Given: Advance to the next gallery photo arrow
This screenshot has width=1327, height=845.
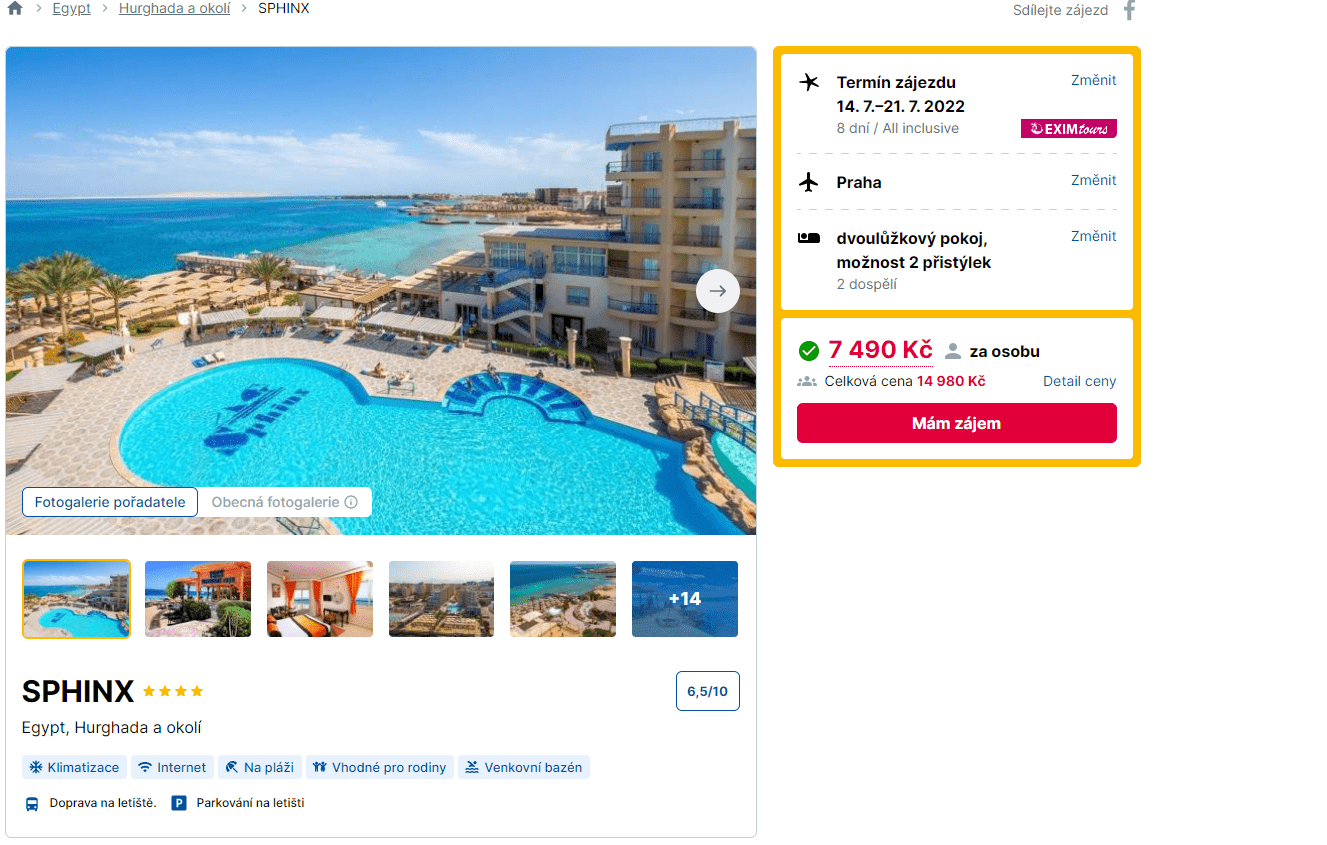Looking at the screenshot, I should tap(718, 291).
